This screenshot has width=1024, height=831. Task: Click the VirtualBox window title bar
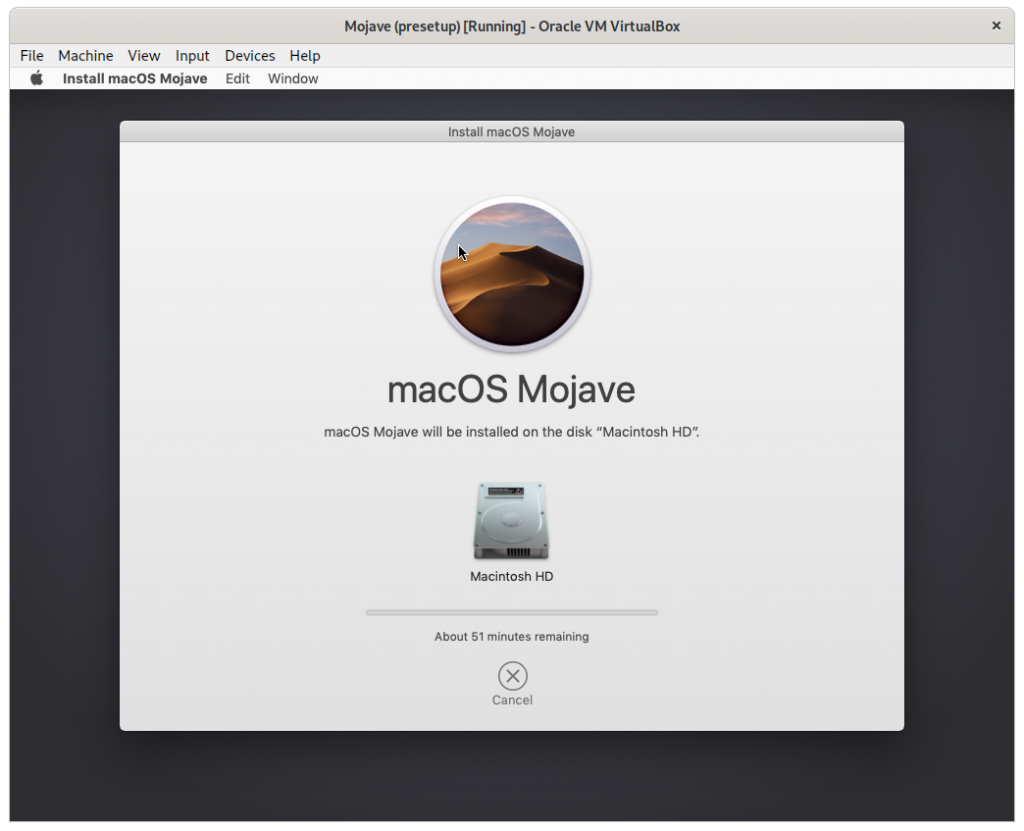click(x=512, y=26)
